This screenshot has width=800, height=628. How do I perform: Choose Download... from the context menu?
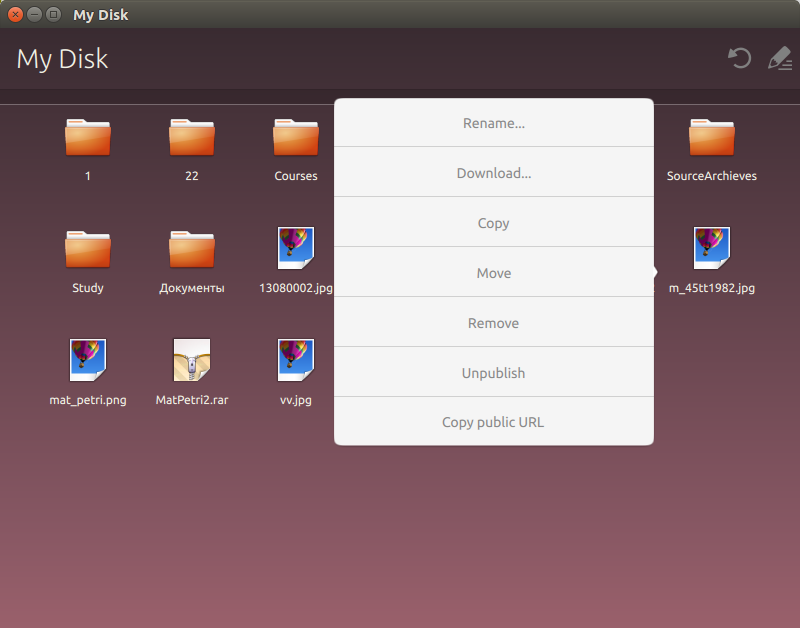click(494, 173)
